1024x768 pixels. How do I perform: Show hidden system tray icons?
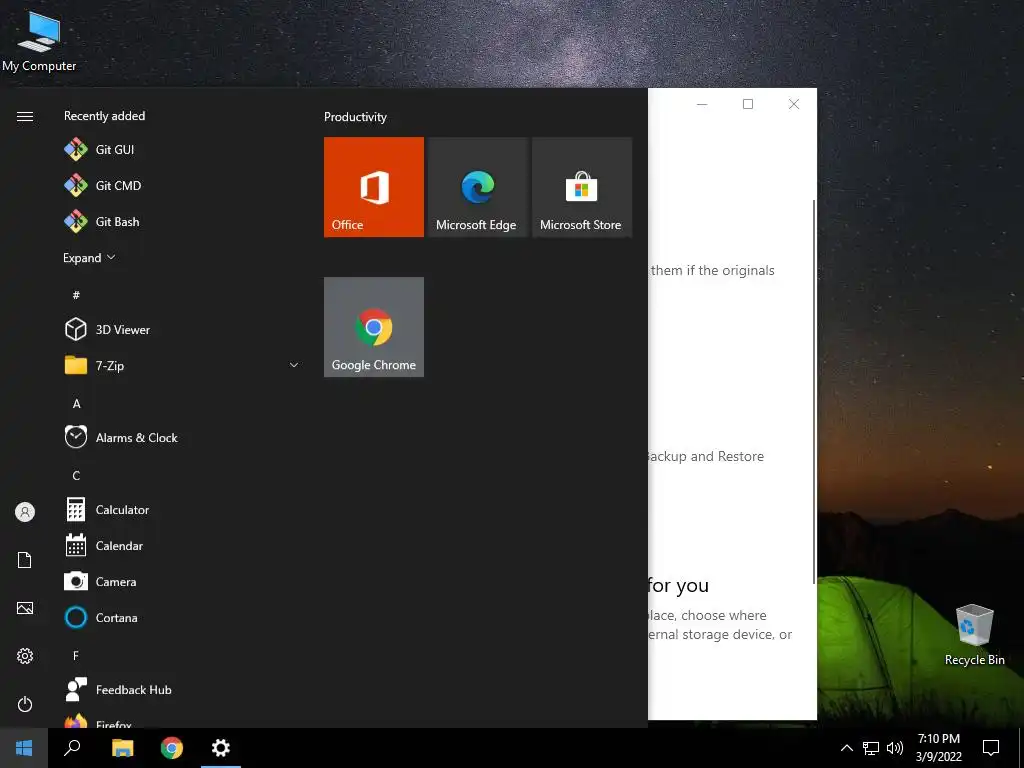tap(846, 748)
